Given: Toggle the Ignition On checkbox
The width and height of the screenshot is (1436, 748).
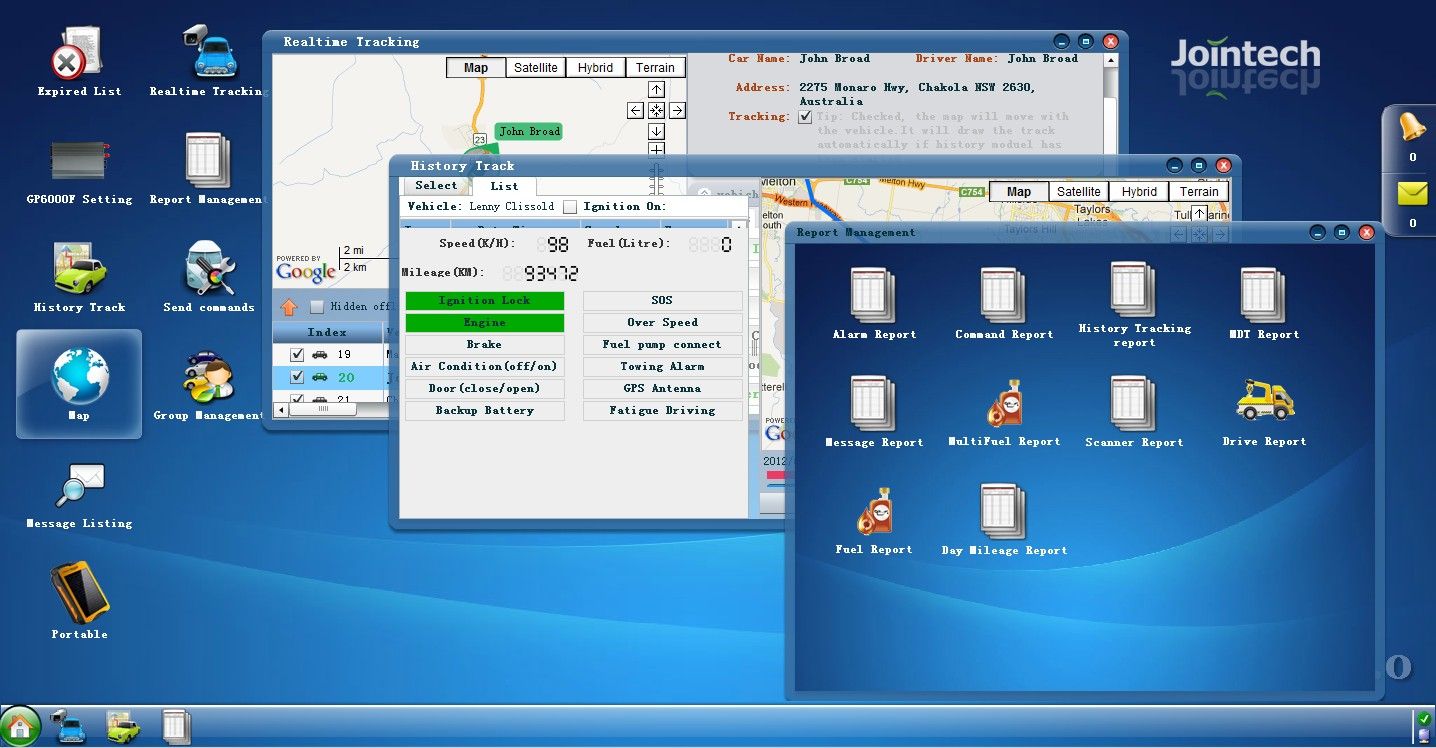Looking at the screenshot, I should 570,207.
